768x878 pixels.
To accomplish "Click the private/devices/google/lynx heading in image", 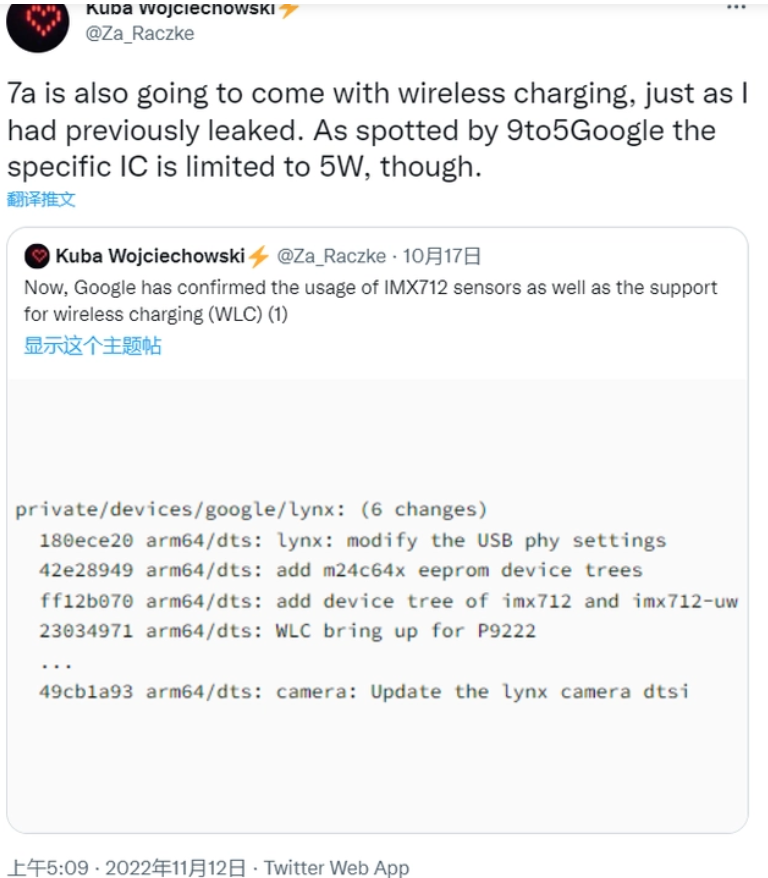I will (251, 510).
